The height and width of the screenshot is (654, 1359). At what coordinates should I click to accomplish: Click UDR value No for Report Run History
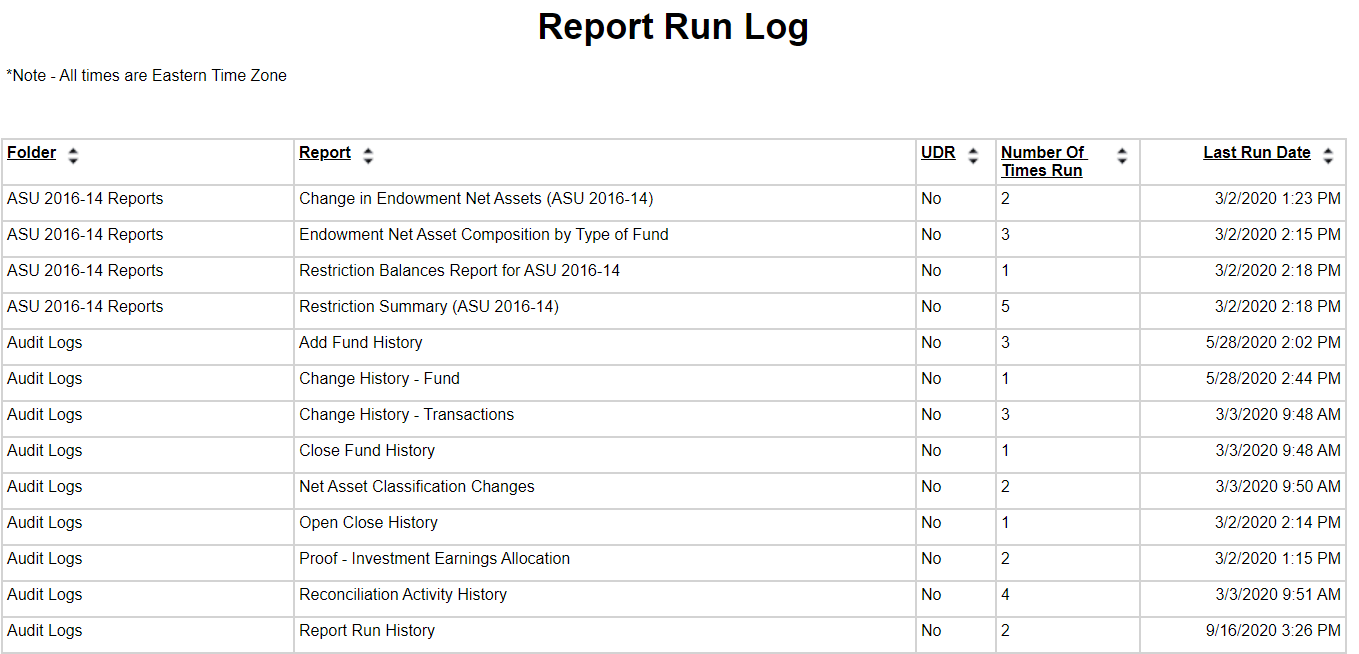click(931, 631)
